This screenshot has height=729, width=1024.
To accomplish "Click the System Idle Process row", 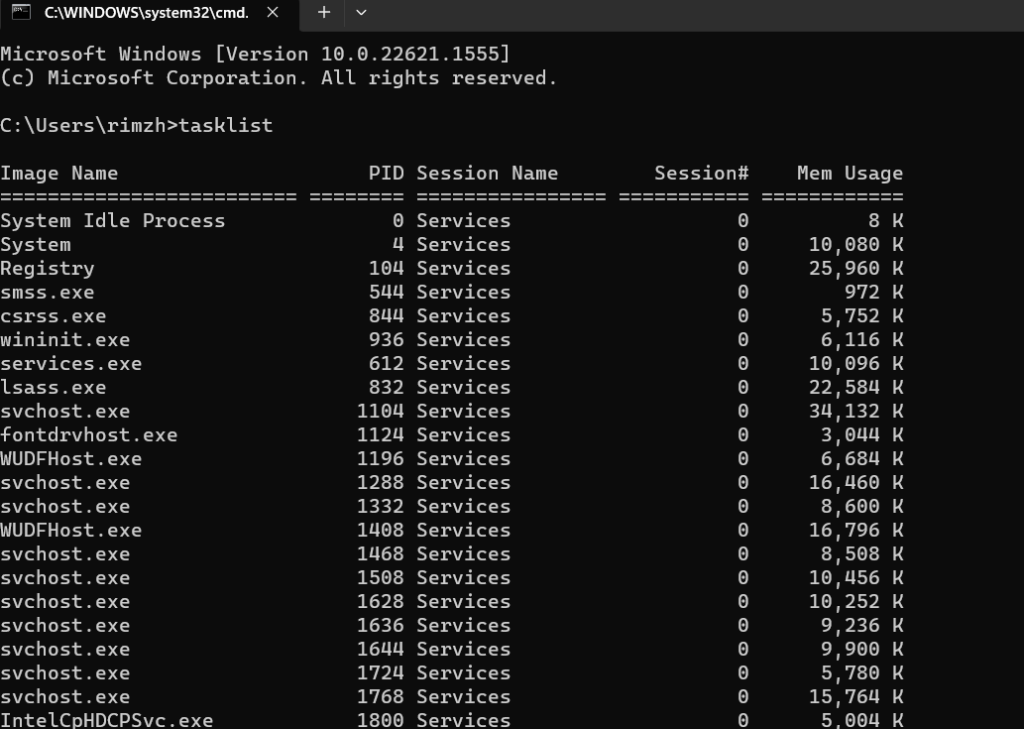I will (113, 221).
